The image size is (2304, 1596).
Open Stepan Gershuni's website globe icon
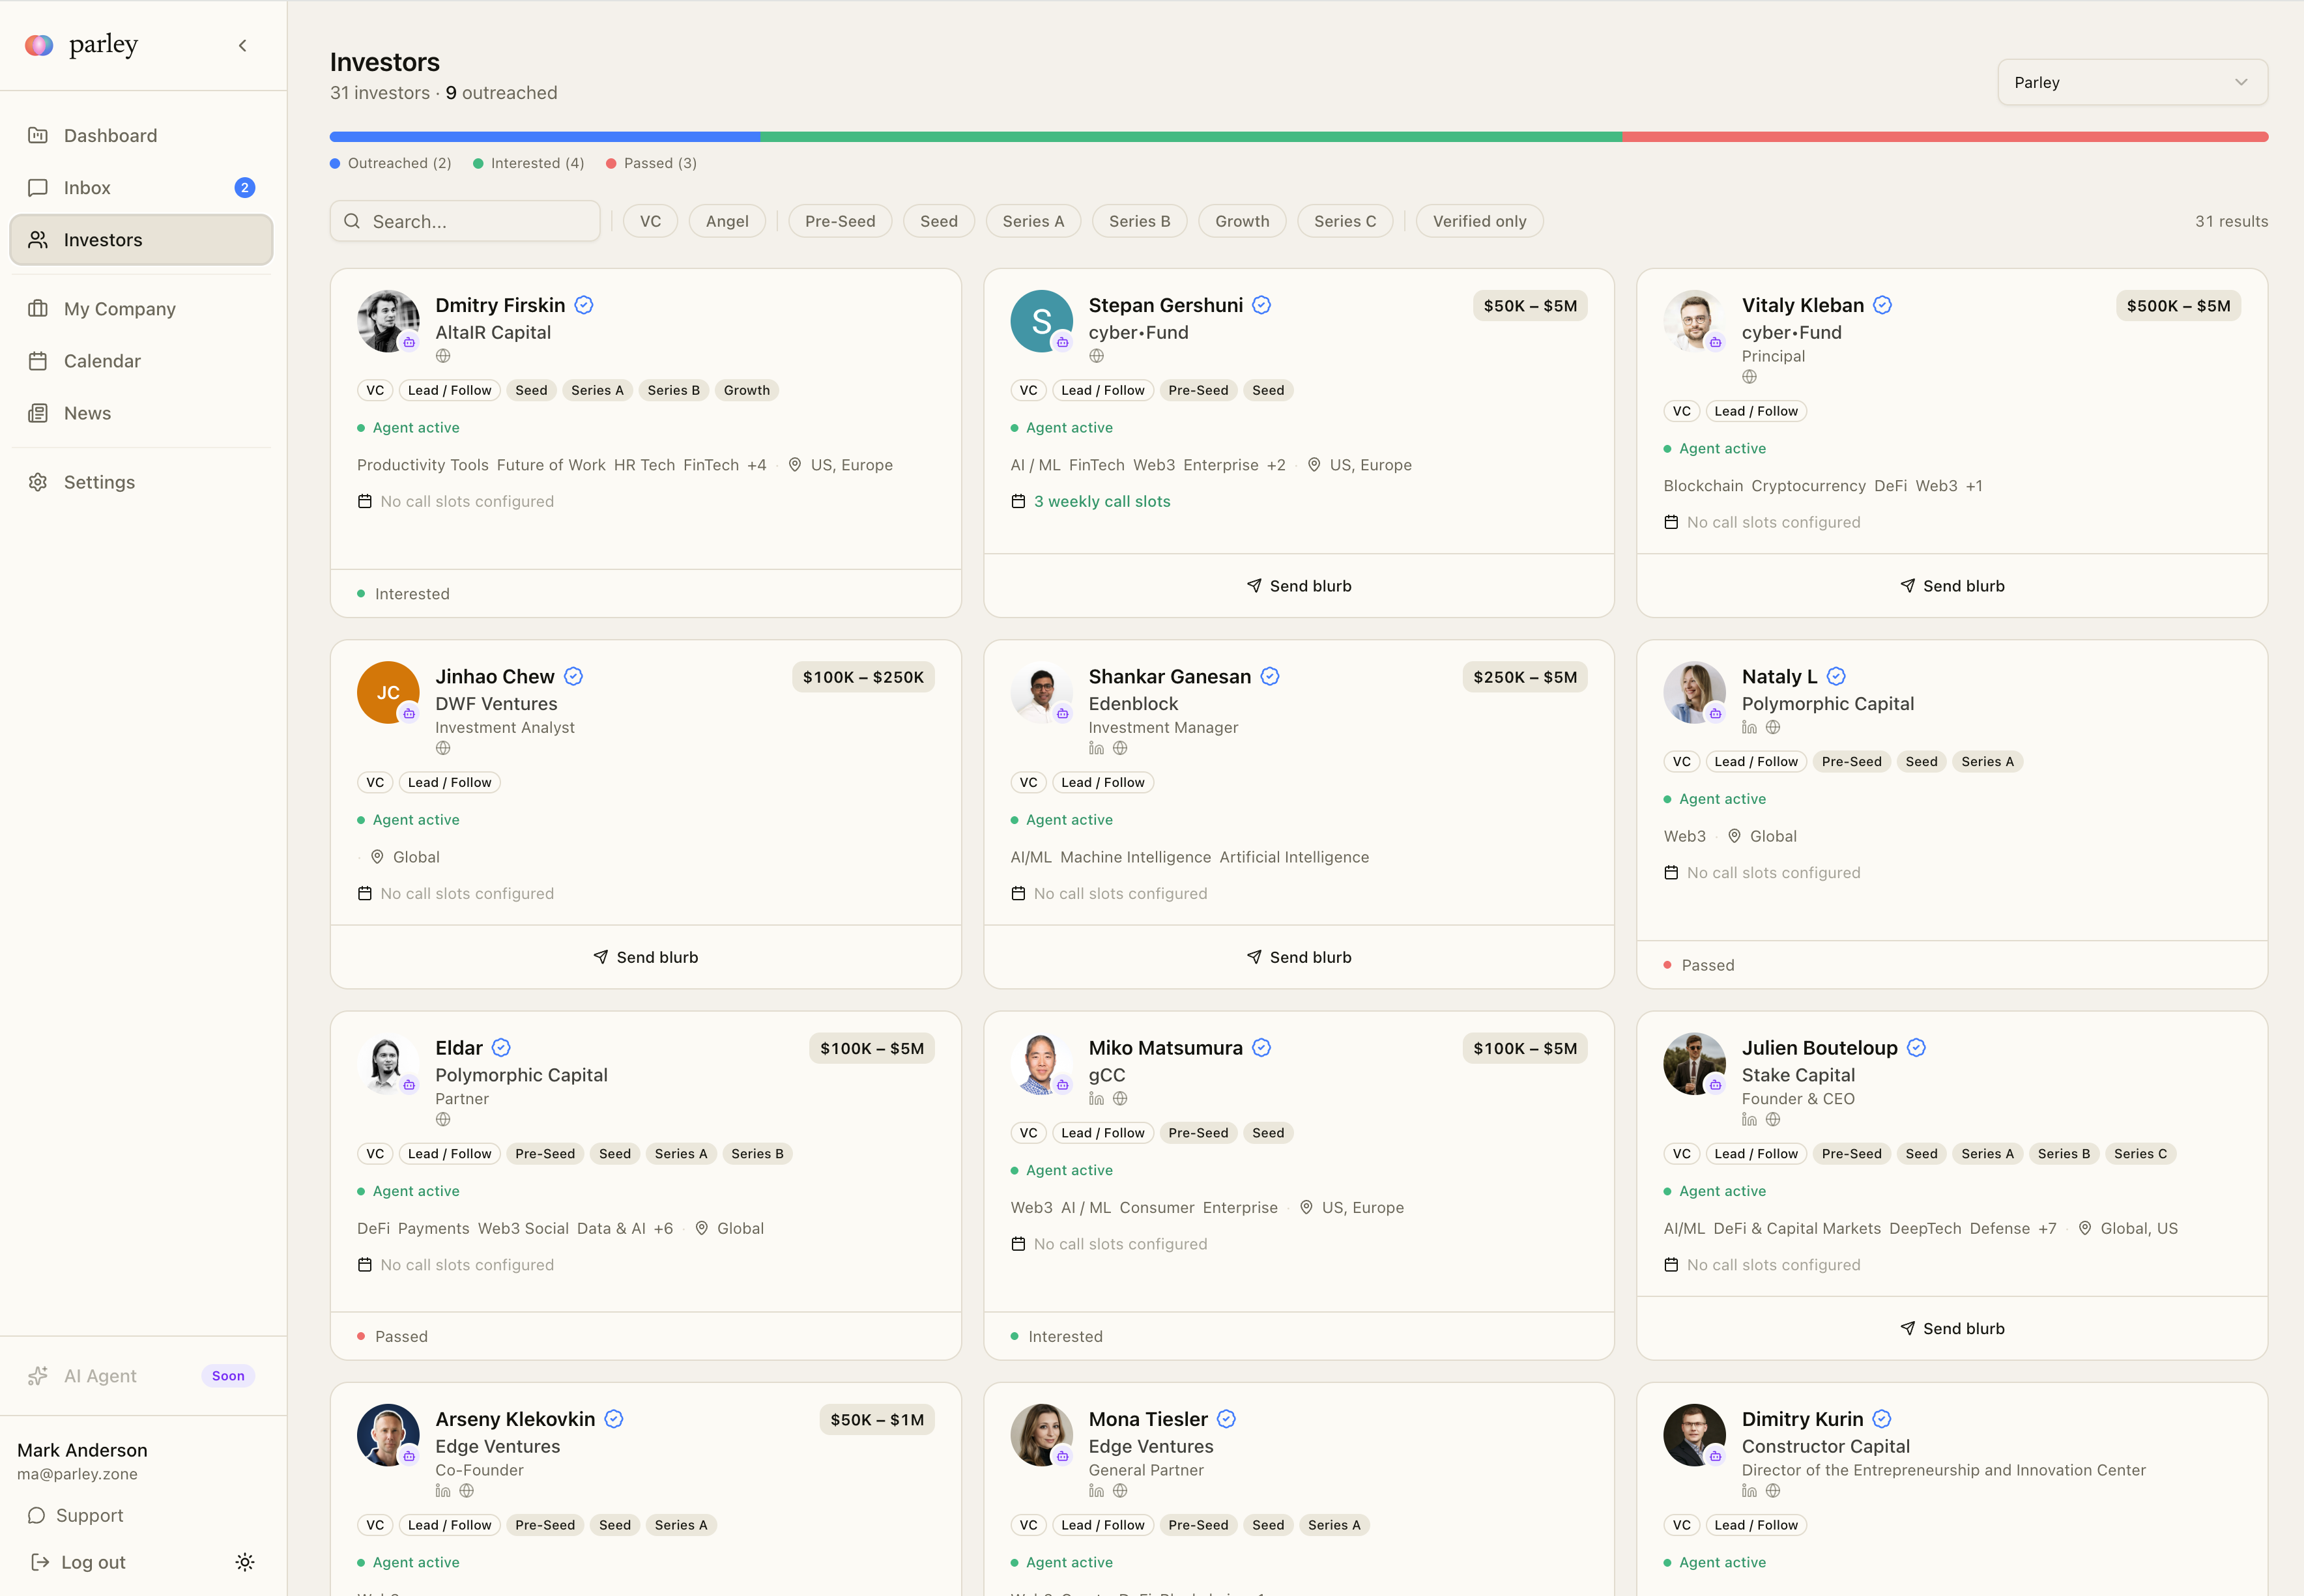coord(1097,356)
